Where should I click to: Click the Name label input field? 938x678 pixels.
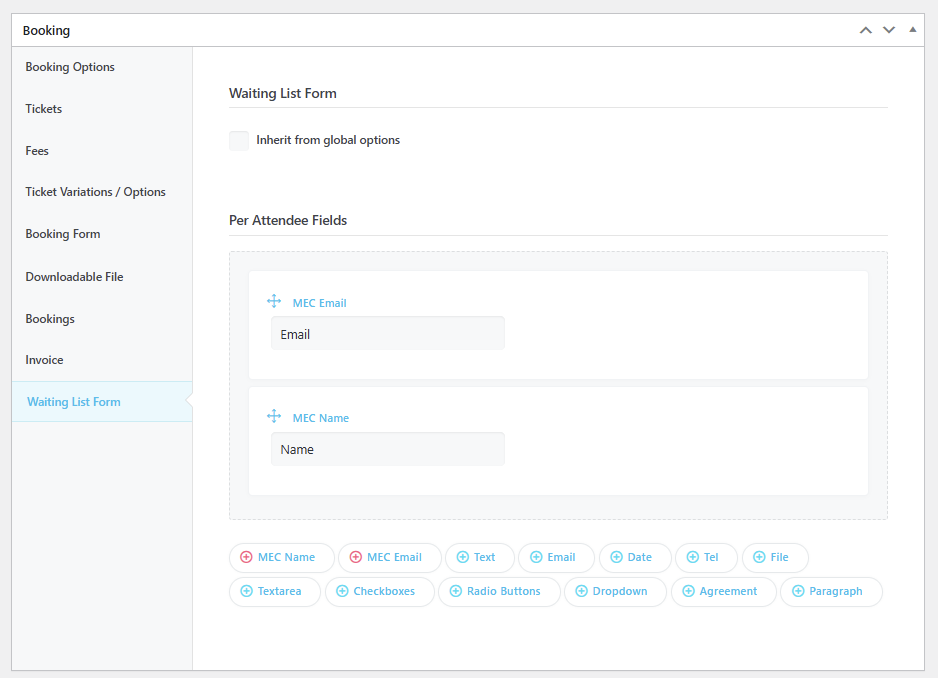point(387,449)
